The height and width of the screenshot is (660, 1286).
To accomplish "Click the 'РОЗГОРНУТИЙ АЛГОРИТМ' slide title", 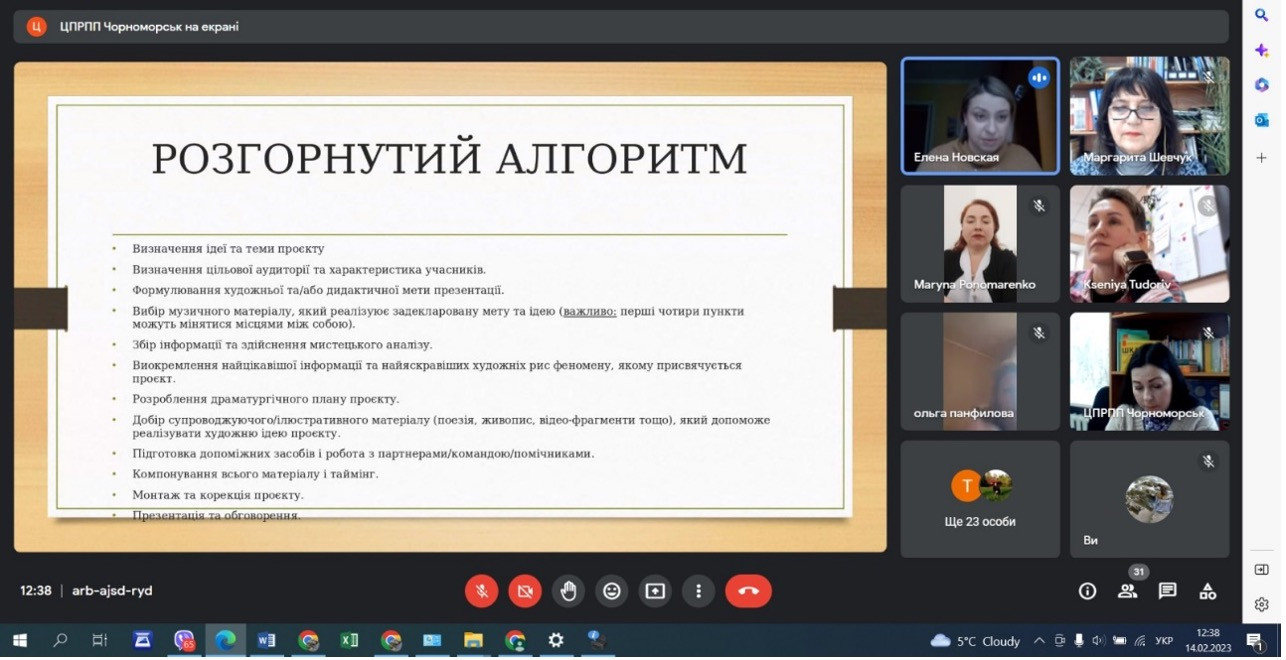I will pos(449,160).
